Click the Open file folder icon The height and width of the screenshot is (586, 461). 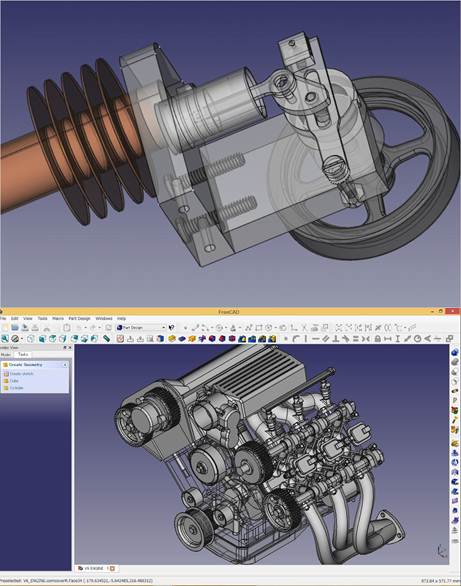[x=15, y=327]
